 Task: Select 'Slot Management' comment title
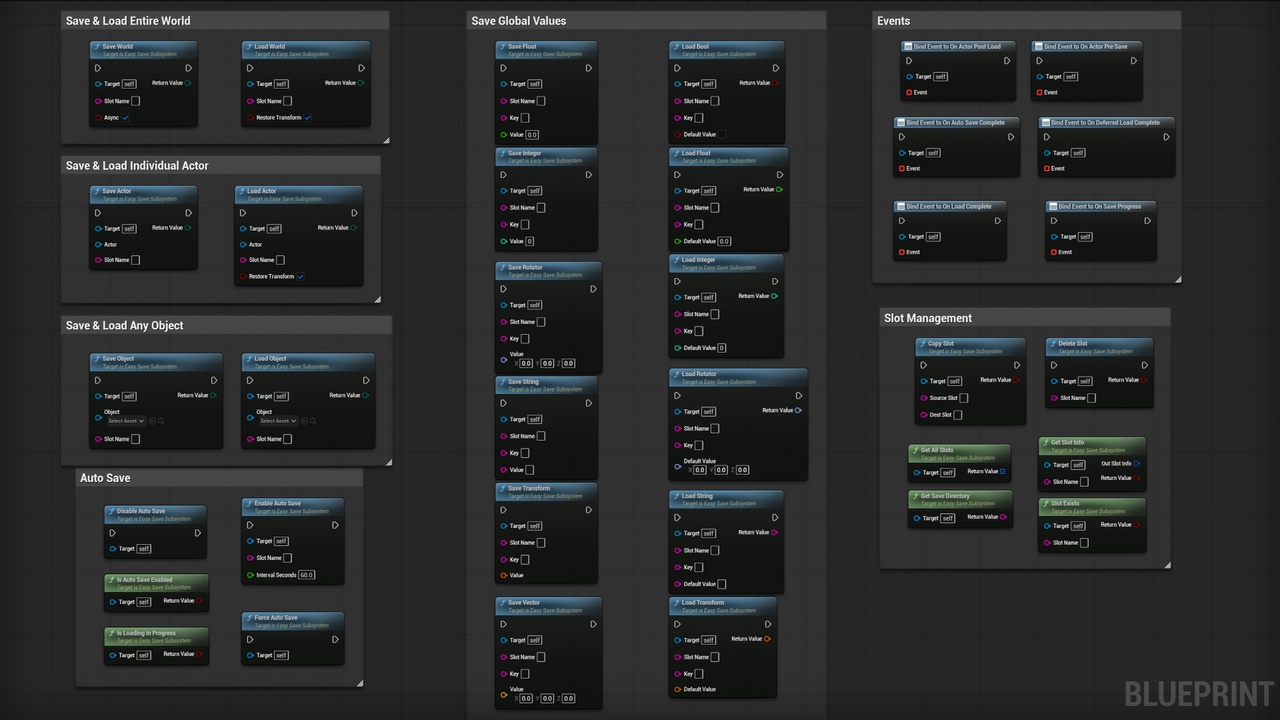click(x=928, y=318)
